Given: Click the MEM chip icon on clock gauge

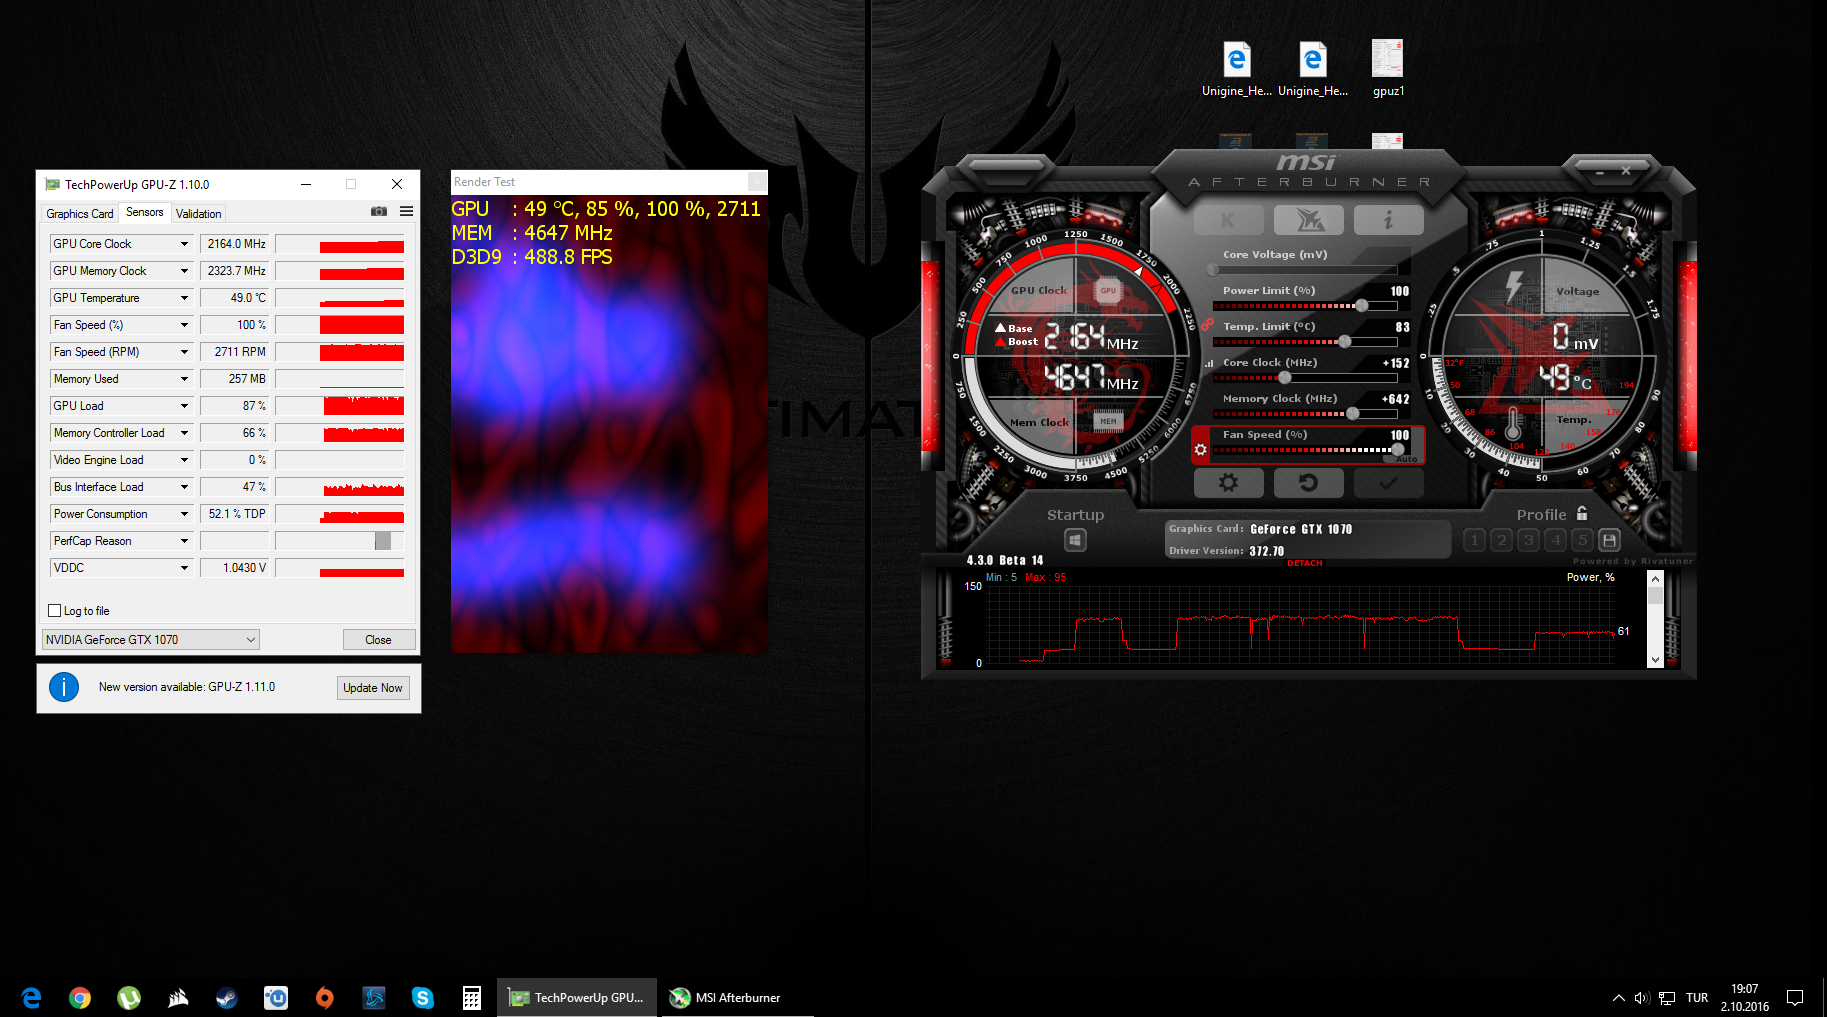Looking at the screenshot, I should click(x=1108, y=421).
